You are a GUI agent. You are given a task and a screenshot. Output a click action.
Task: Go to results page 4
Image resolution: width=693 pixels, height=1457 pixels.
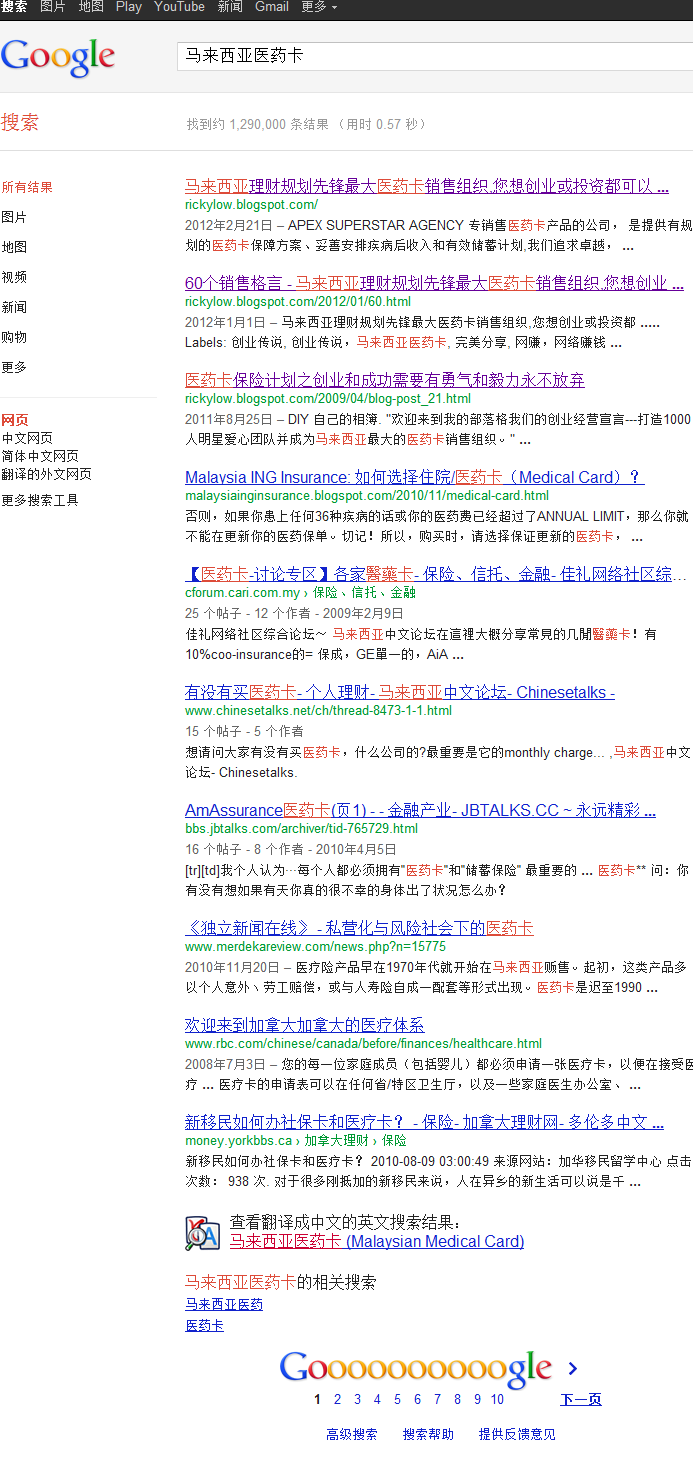pos(377,1399)
